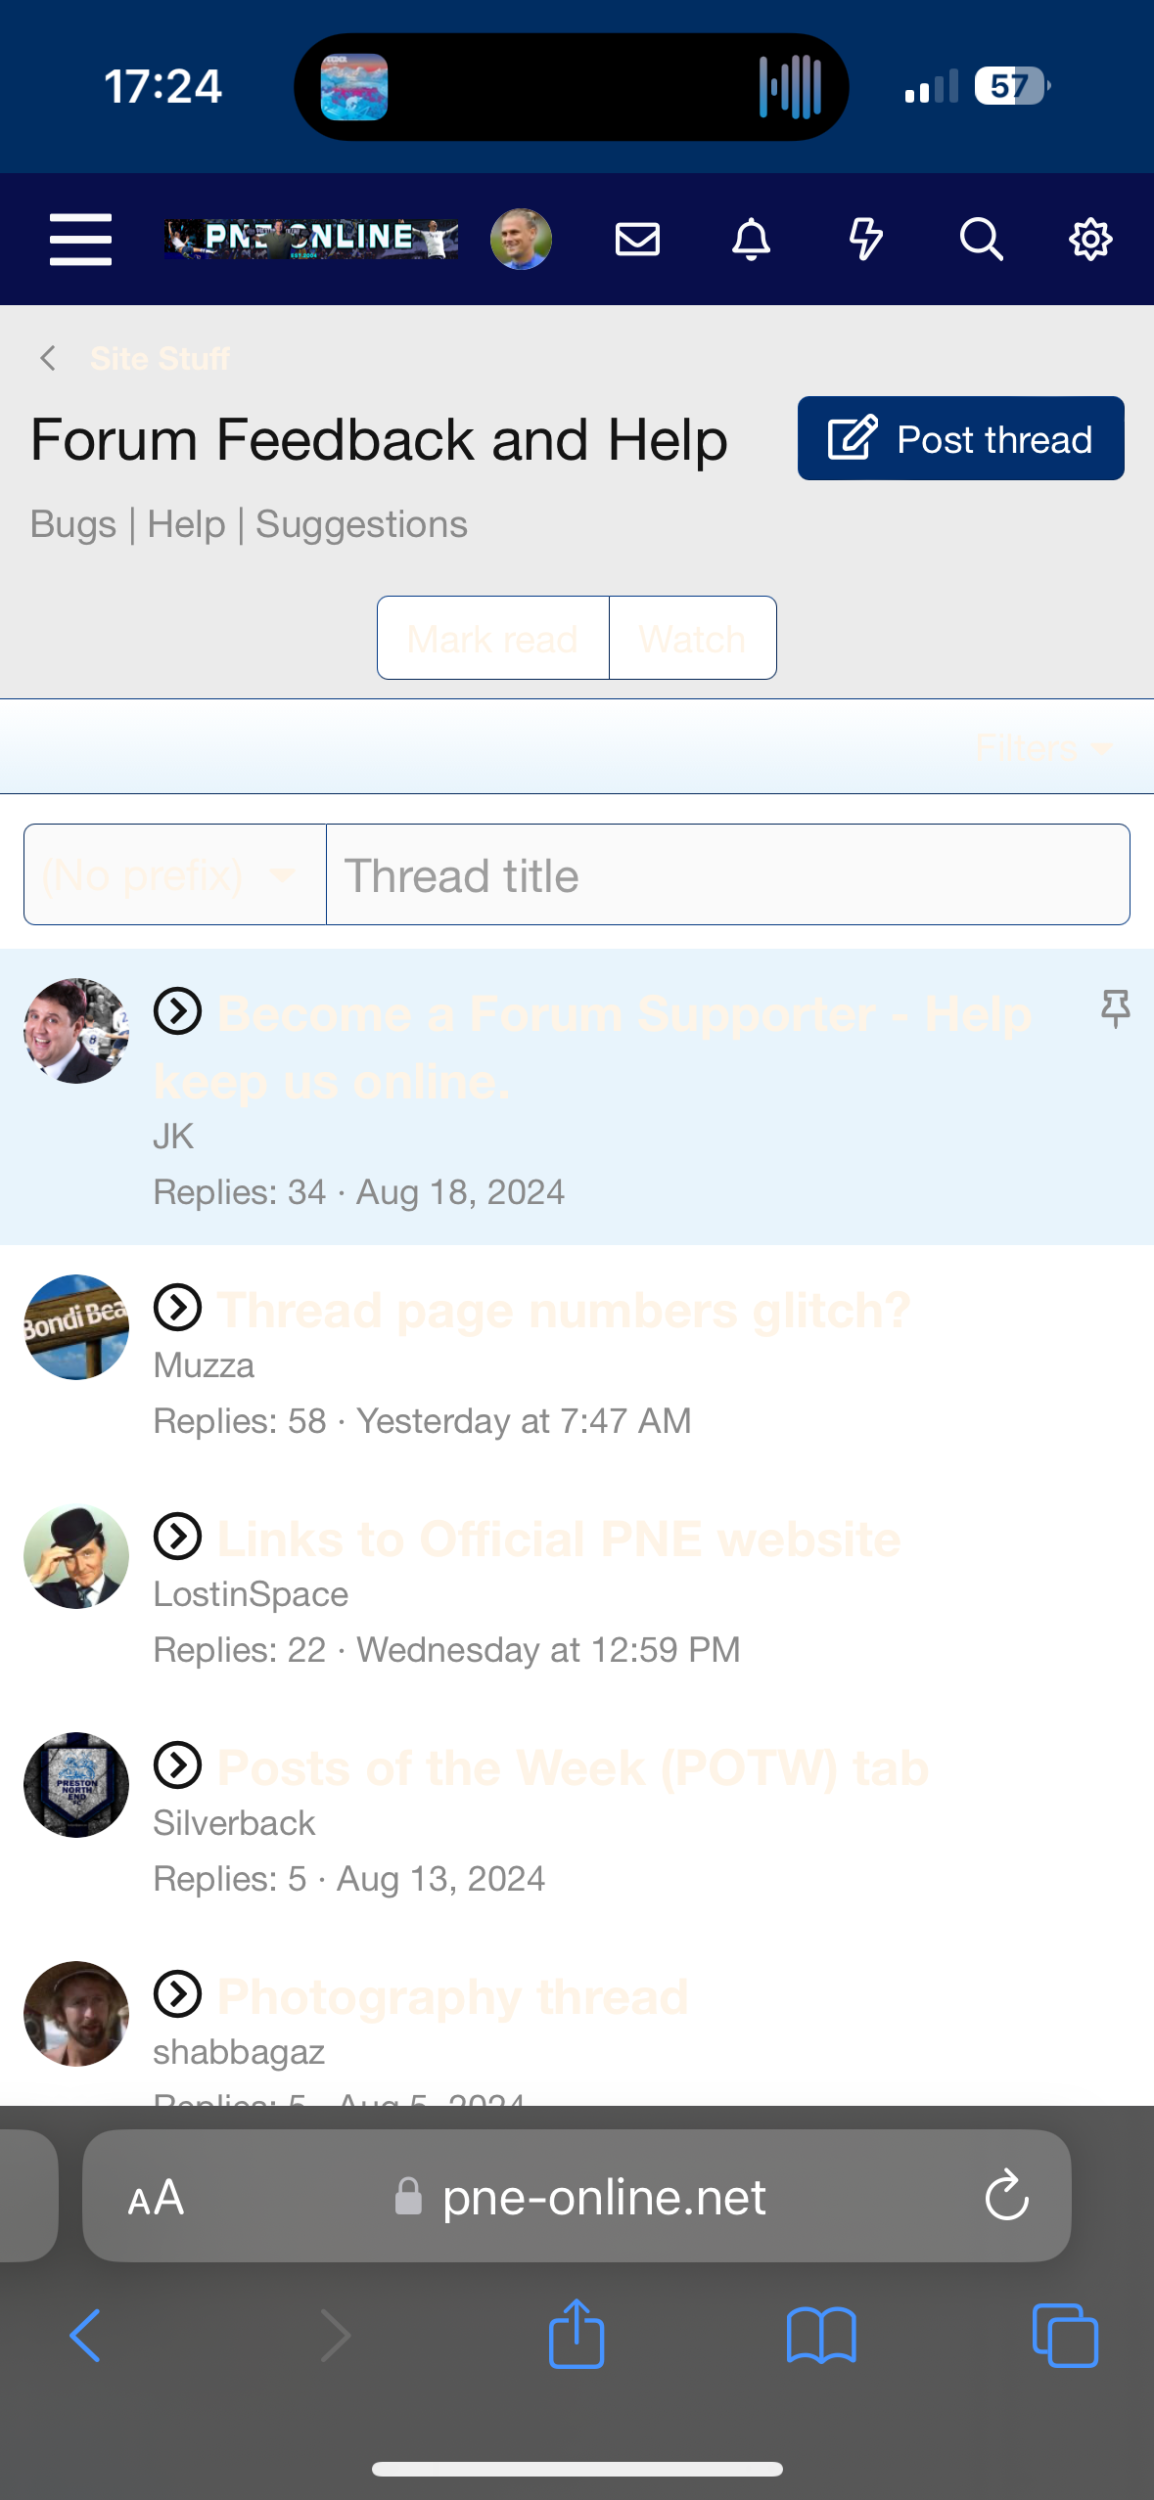Go back to Site Stuff breadcrumb
Image resolution: width=1154 pixels, height=2500 pixels.
click(x=159, y=358)
